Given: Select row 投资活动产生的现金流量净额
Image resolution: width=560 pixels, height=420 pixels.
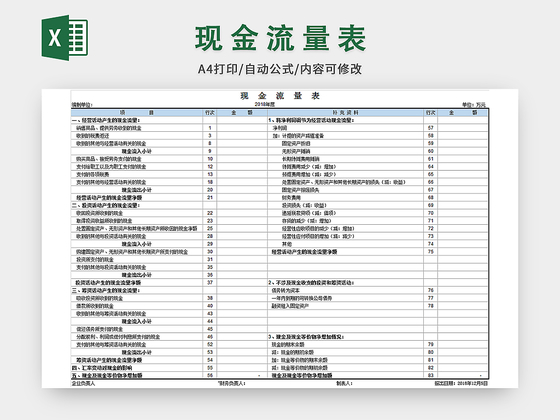Looking at the screenshot, I should click(109, 283).
